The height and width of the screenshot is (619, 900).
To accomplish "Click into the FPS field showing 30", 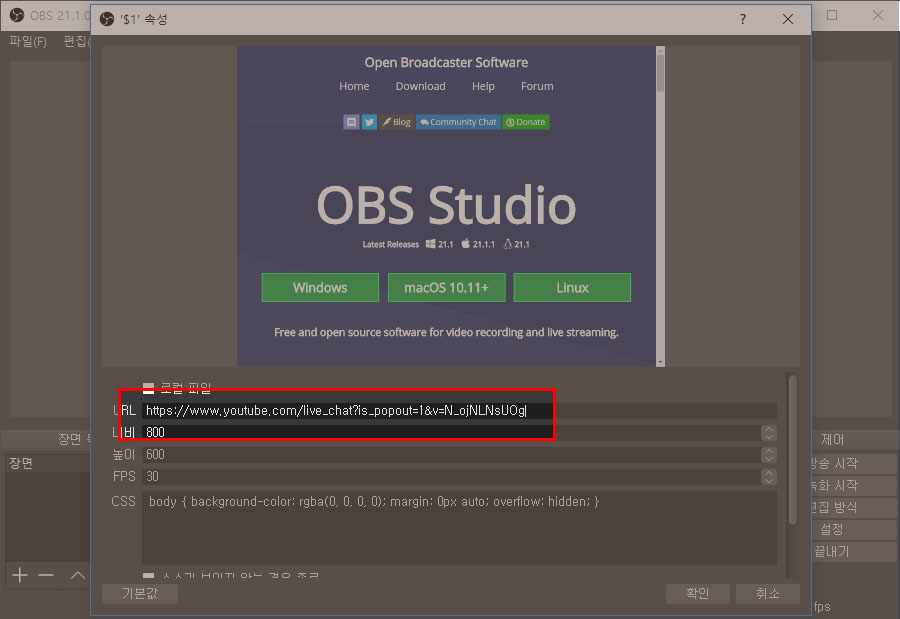I will coord(452,477).
